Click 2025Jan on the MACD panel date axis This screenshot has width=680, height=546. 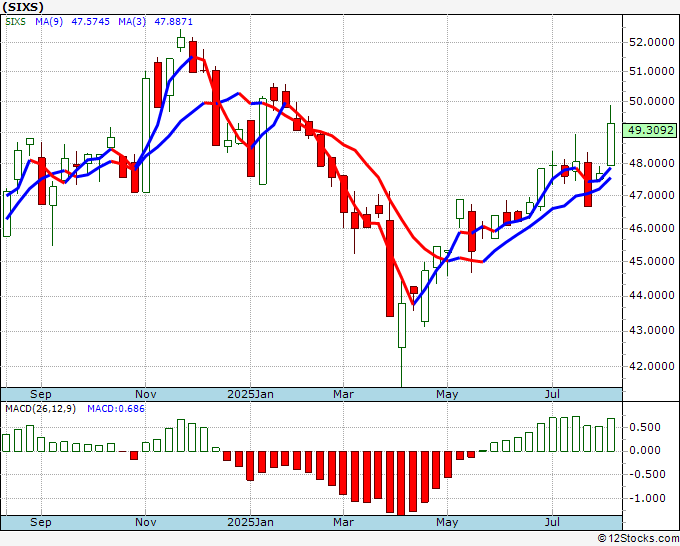click(x=251, y=522)
